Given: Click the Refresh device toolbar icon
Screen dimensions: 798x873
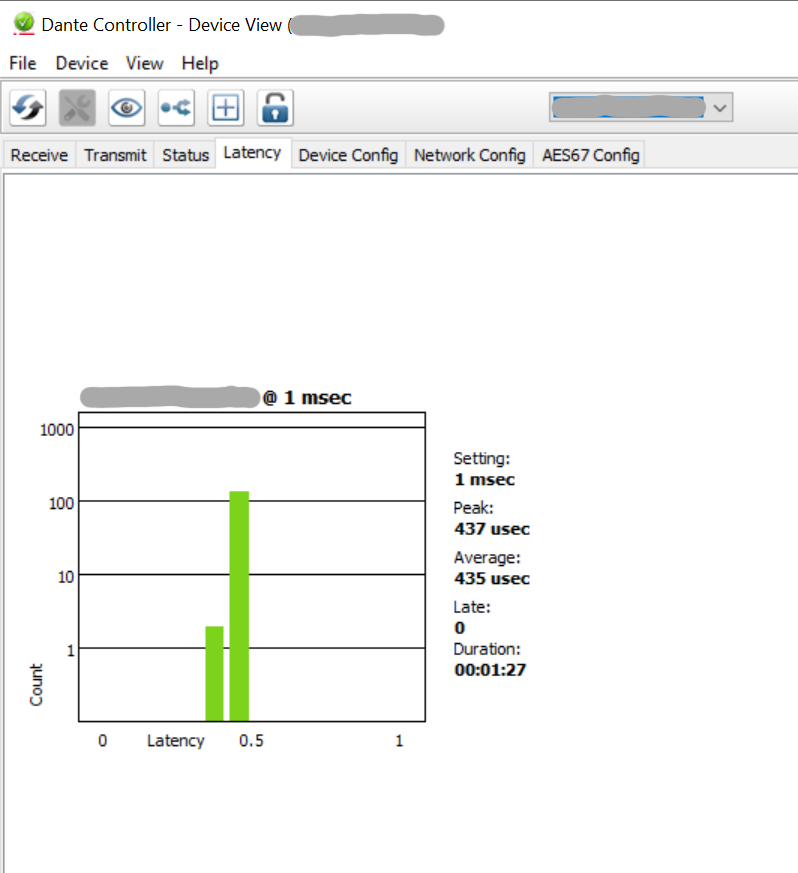Looking at the screenshot, I should 28,107.
